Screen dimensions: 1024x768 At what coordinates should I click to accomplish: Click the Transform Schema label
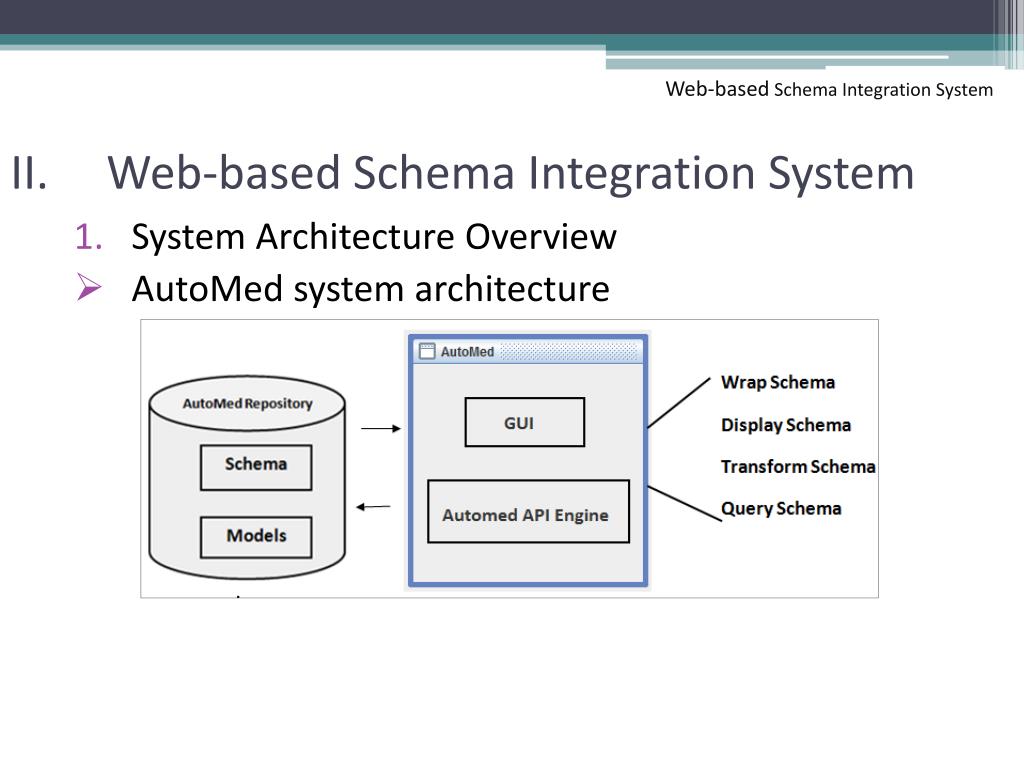point(798,467)
